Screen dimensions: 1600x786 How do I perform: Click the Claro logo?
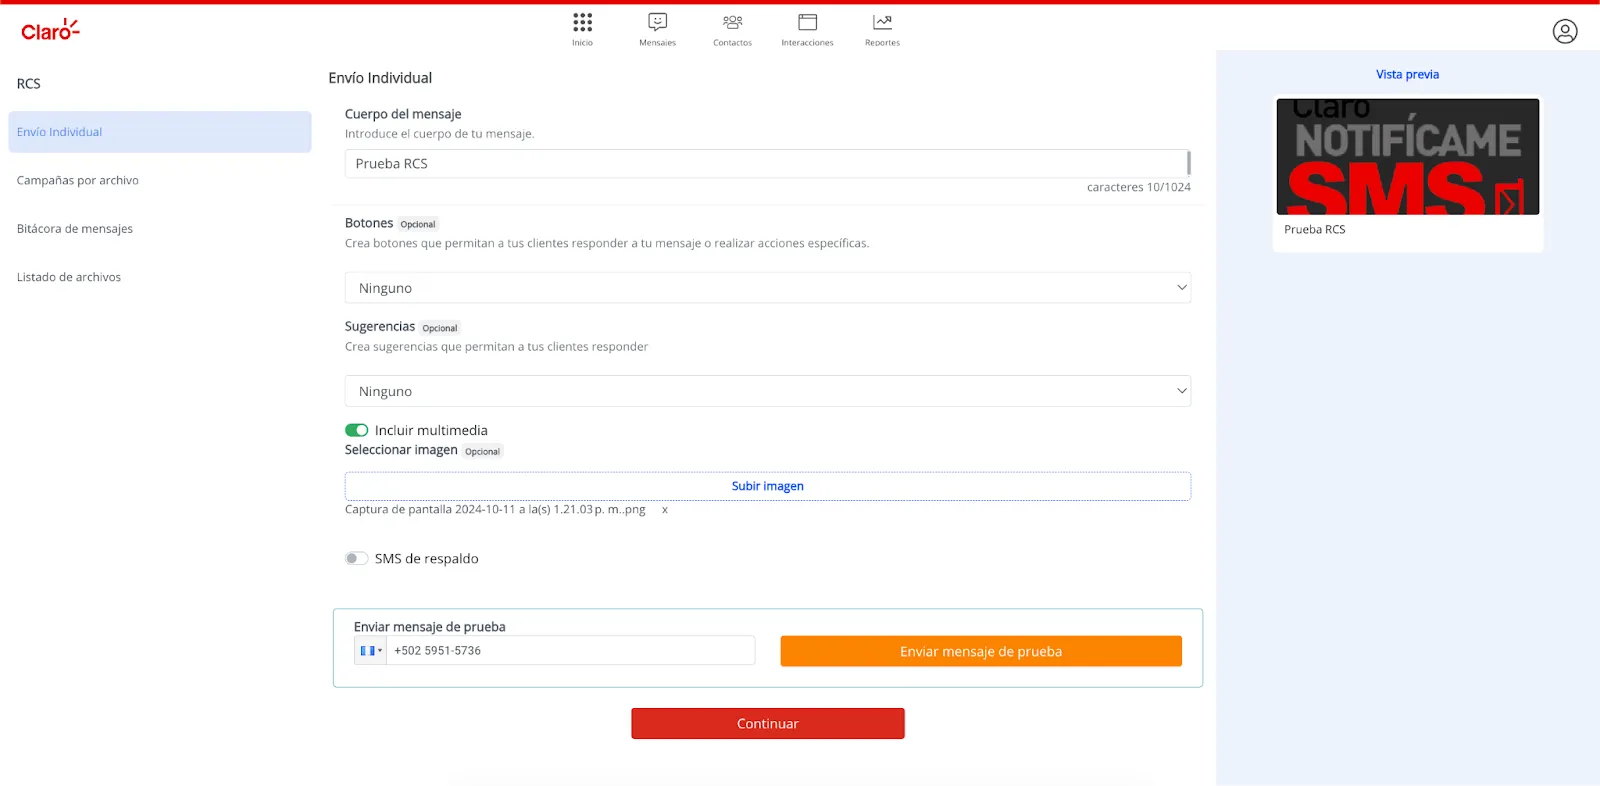coord(50,31)
